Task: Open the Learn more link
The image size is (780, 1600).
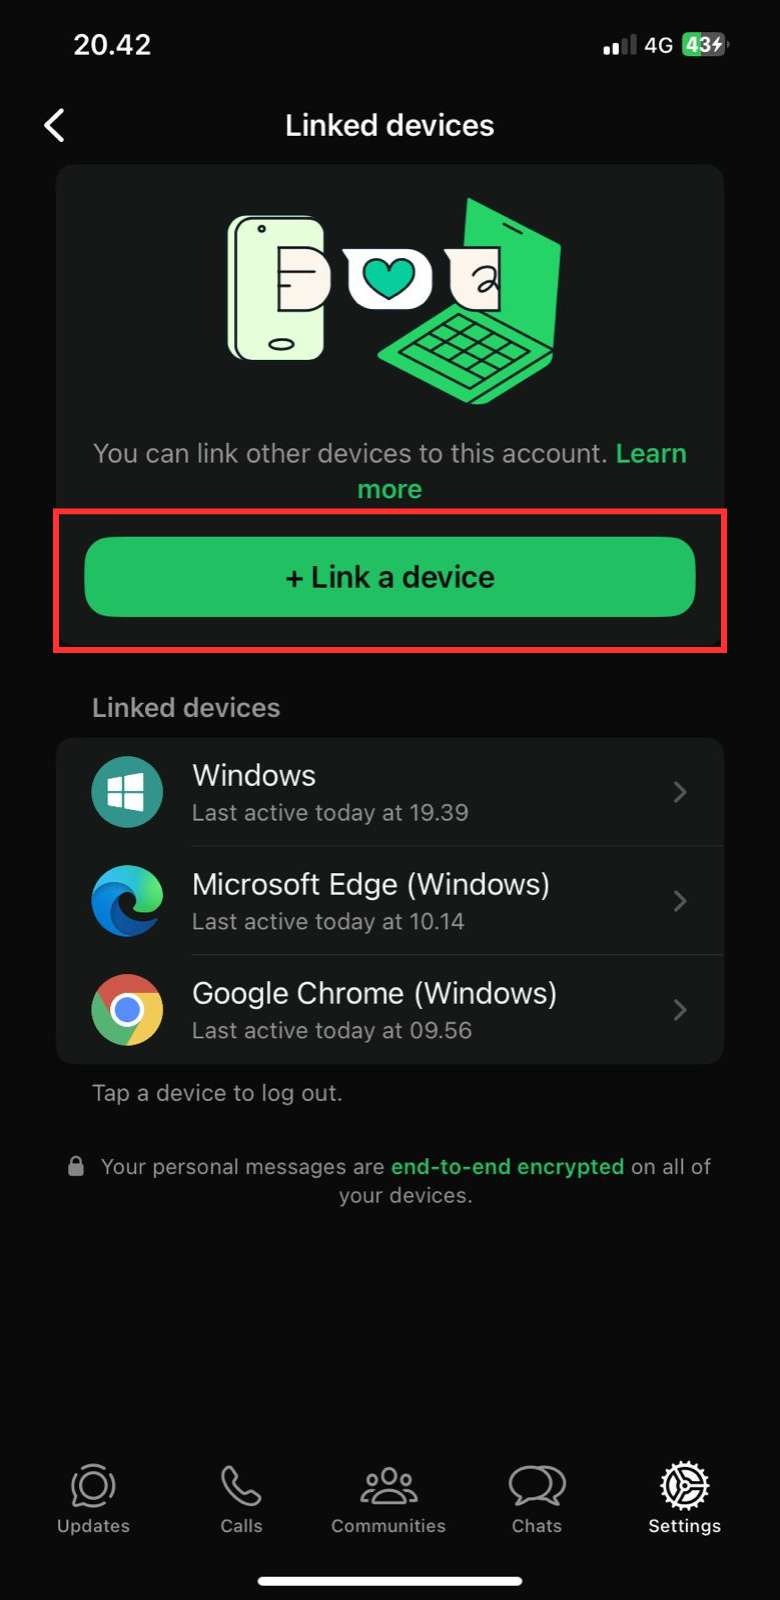Action: tap(521, 471)
